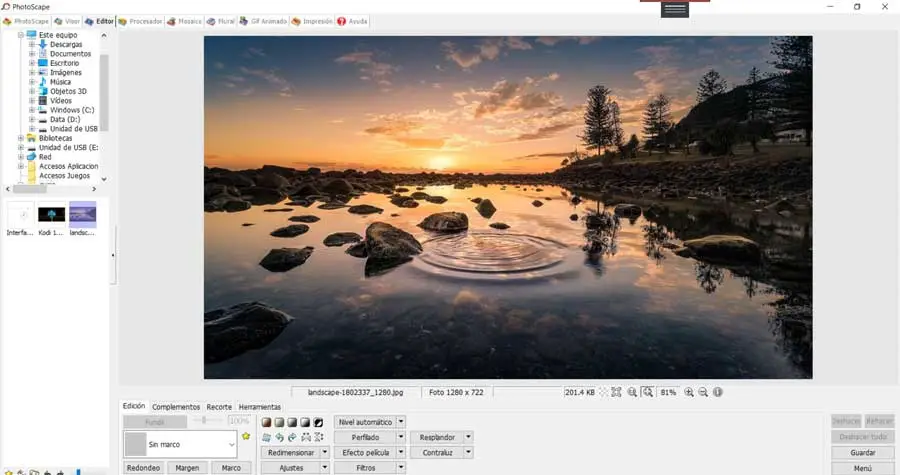Click the Música note folder icon

(42, 81)
